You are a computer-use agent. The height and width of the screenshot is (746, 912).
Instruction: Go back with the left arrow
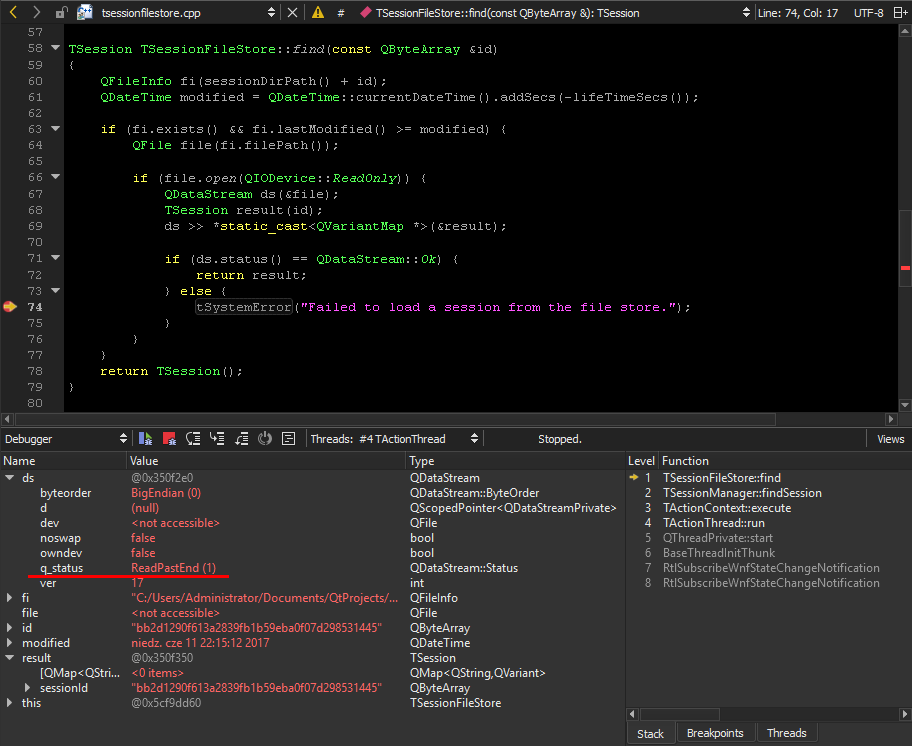pyautogui.click(x=14, y=13)
